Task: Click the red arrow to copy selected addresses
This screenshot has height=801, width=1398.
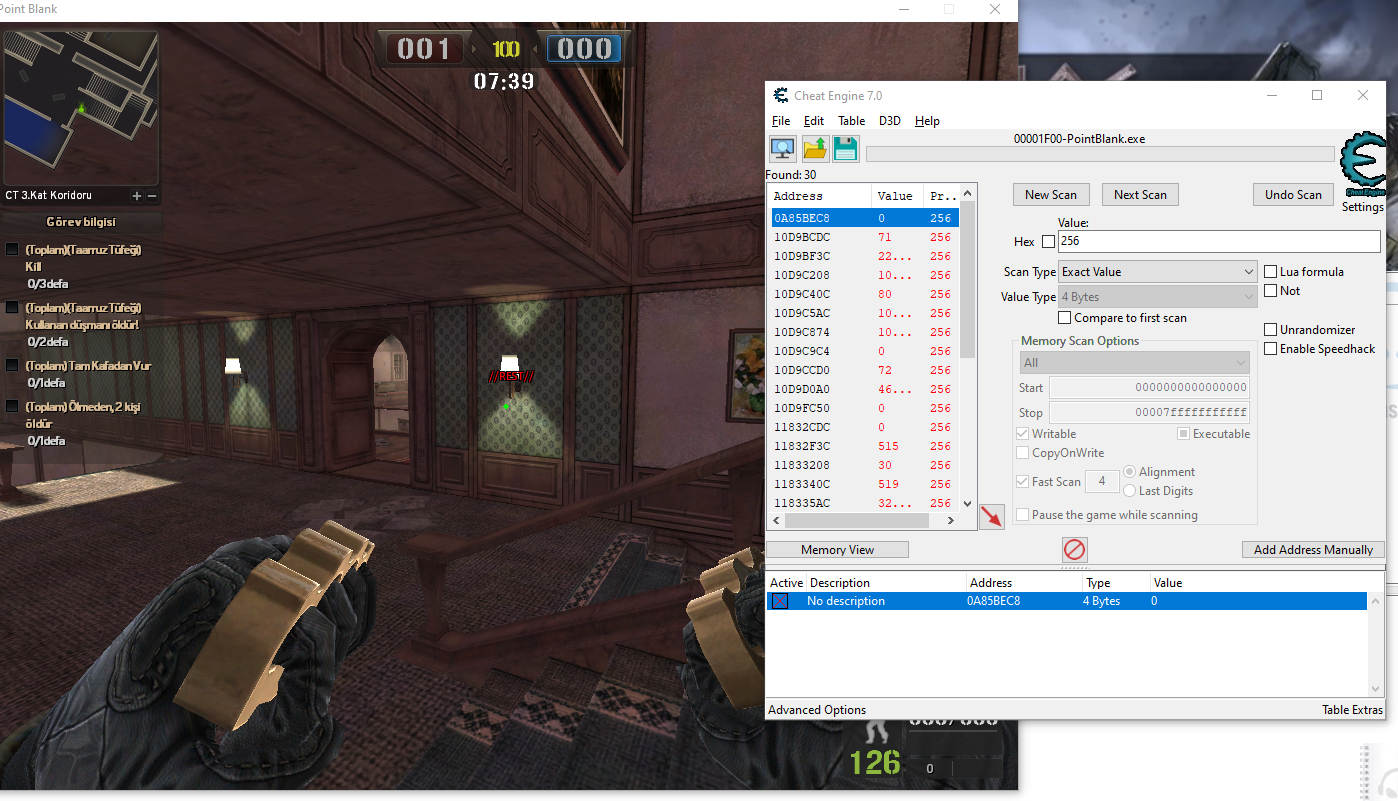Action: pos(991,516)
